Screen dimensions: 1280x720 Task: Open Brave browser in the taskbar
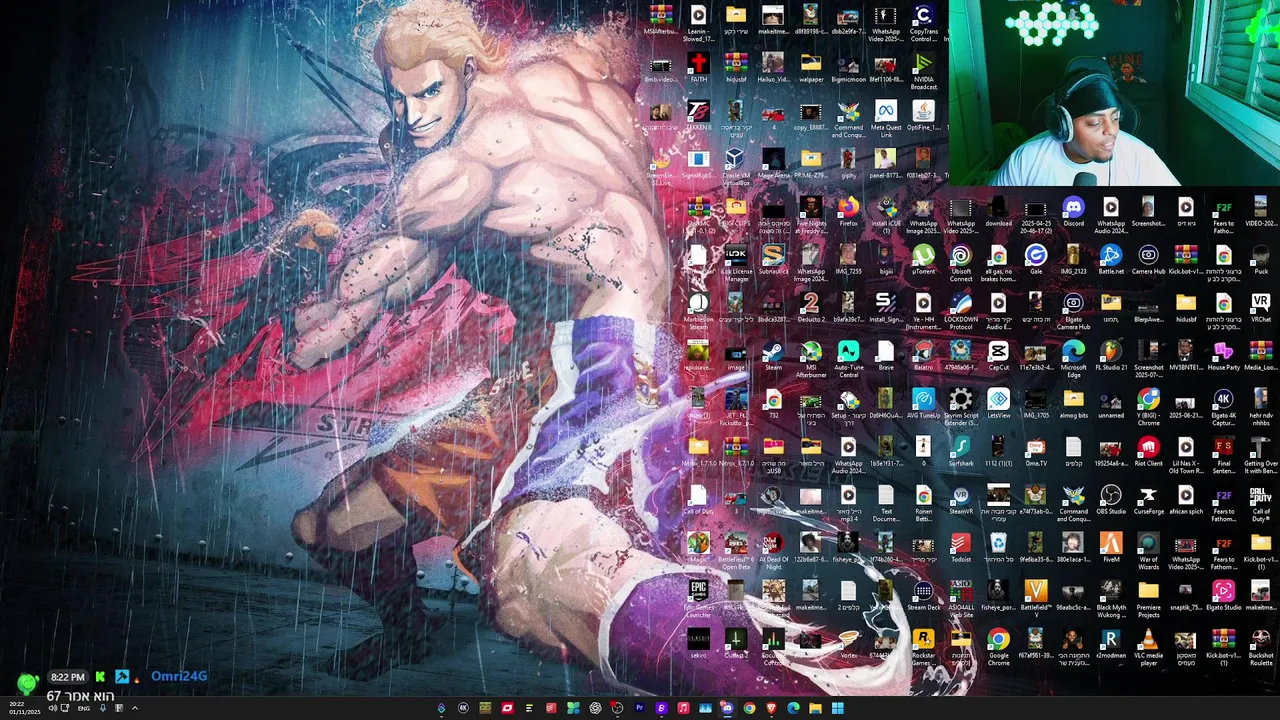coord(771,708)
